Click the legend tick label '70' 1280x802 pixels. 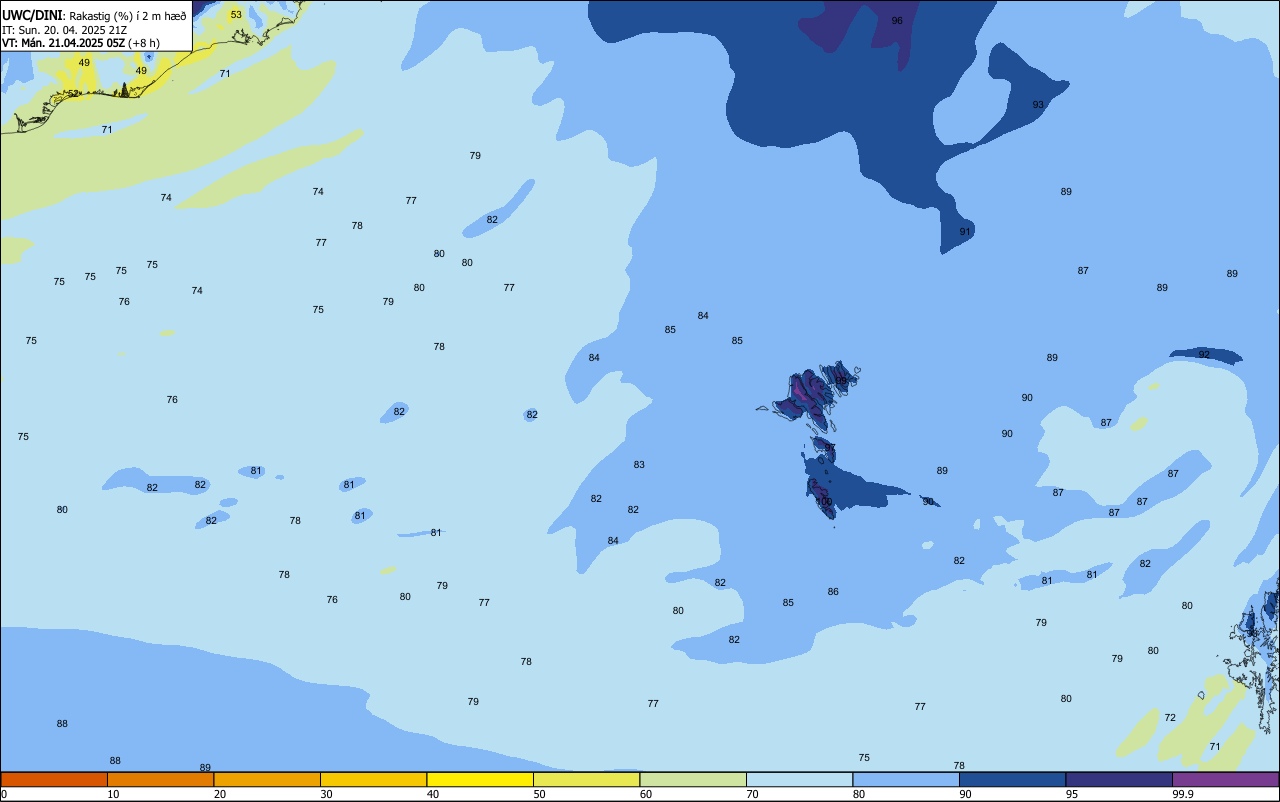752,794
